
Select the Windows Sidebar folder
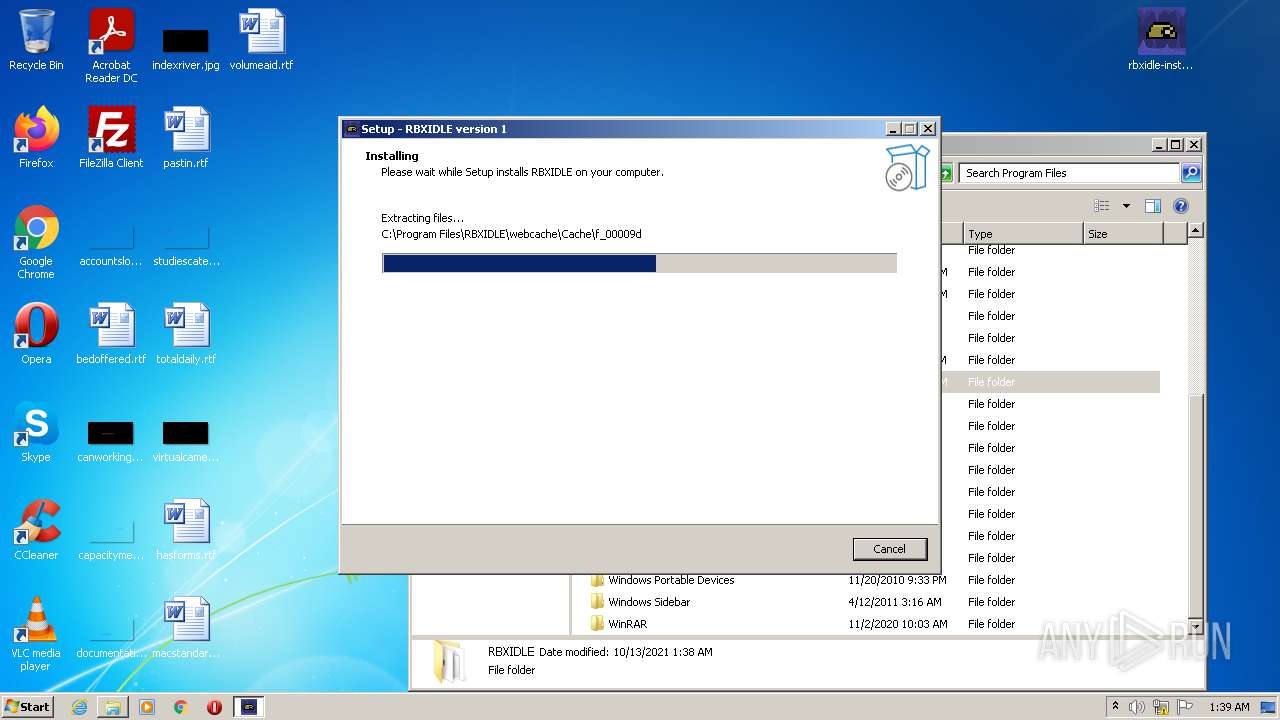pos(649,602)
